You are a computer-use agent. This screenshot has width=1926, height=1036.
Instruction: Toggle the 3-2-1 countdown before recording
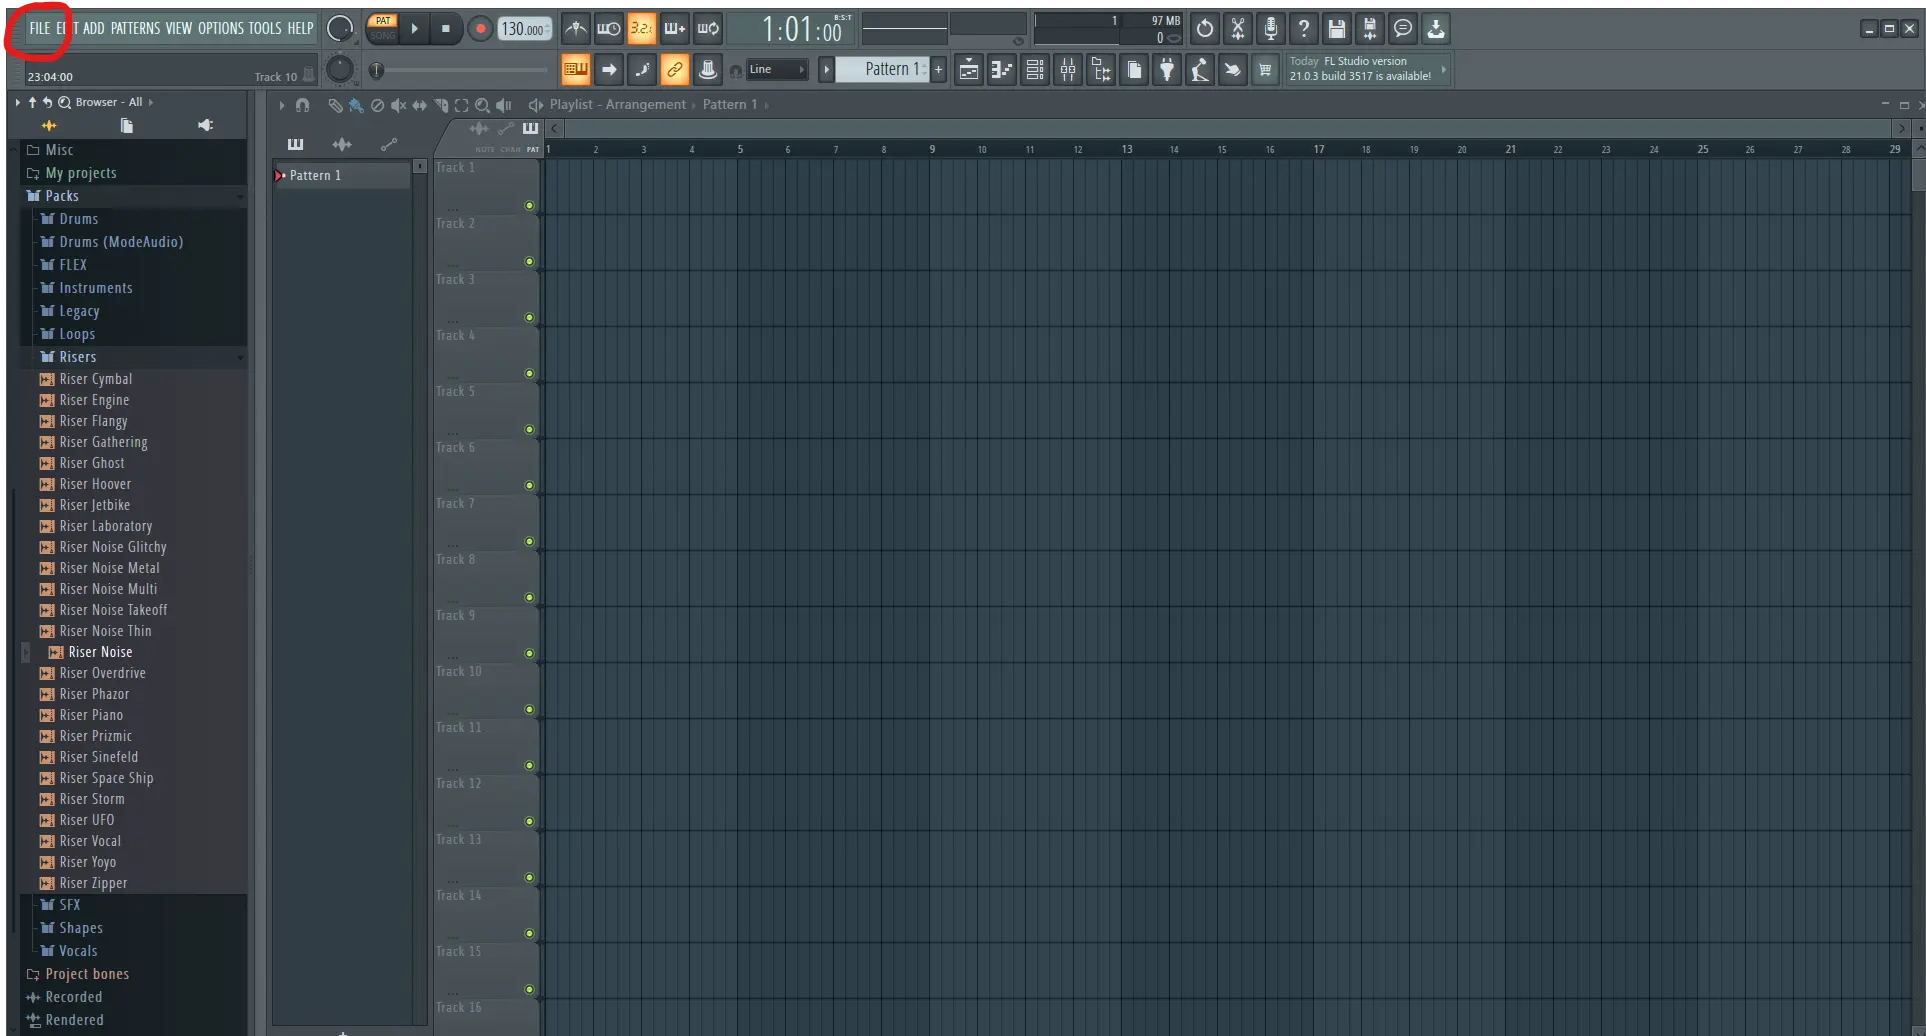(x=641, y=29)
